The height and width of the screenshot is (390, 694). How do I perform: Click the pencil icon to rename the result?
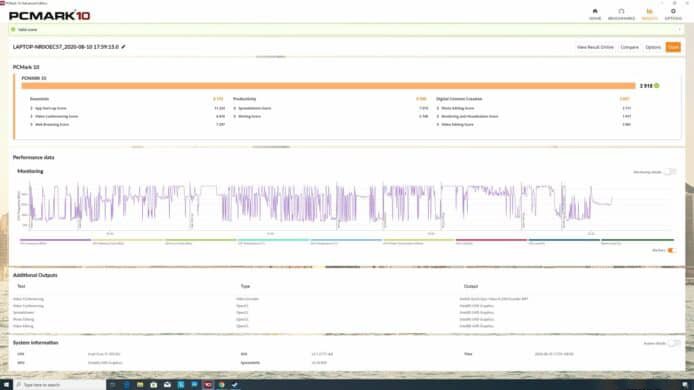coord(123,46)
